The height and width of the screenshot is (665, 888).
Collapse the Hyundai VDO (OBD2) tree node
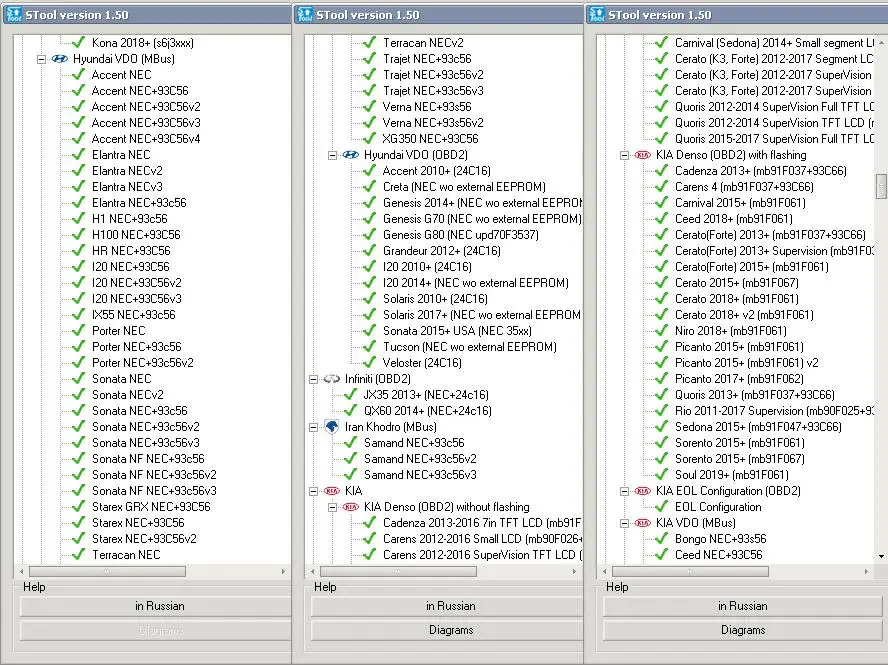[332, 155]
